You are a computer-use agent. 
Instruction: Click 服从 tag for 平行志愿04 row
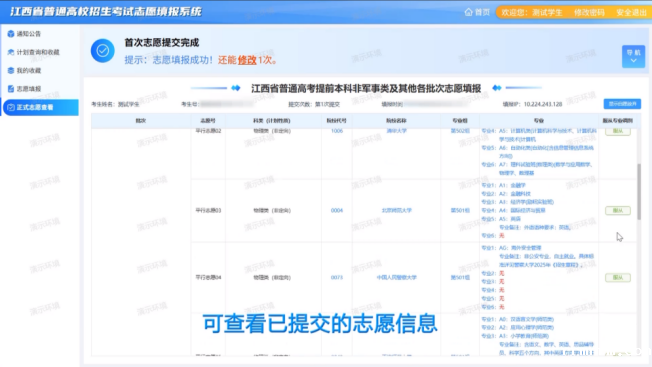coord(617,277)
